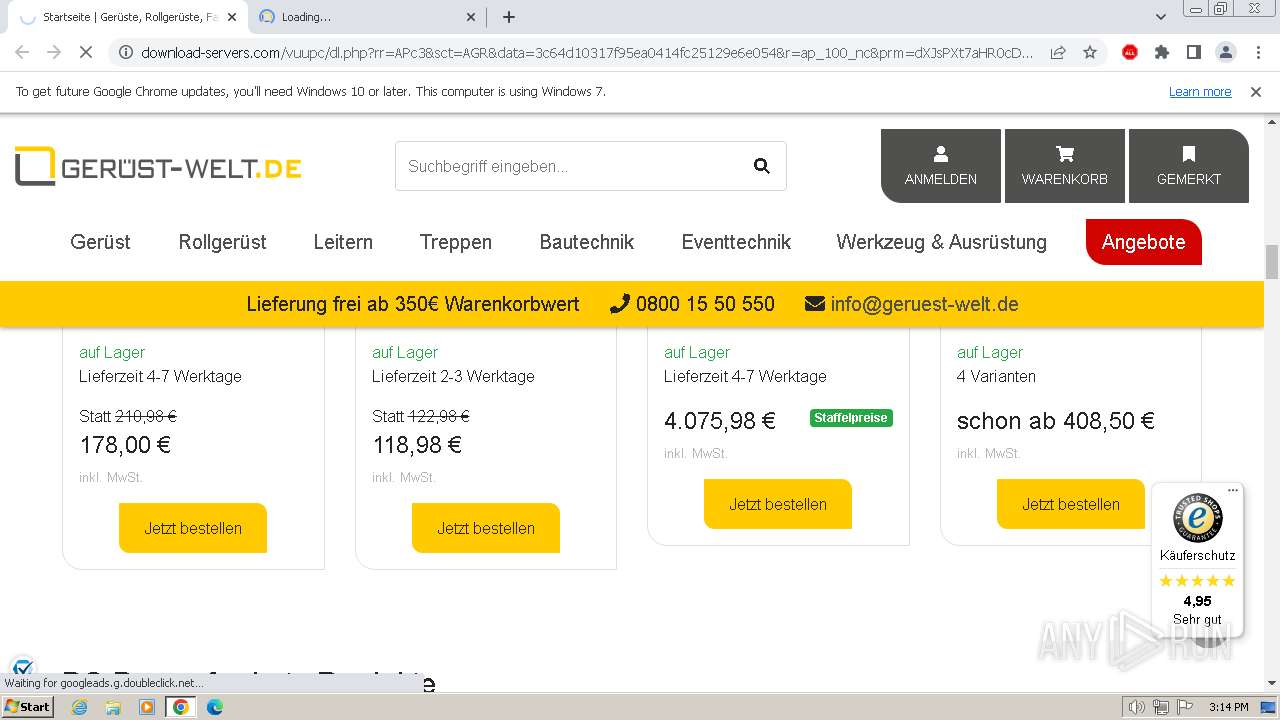Click the search magnifier icon
Image resolution: width=1280 pixels, height=720 pixels.
coord(762,166)
